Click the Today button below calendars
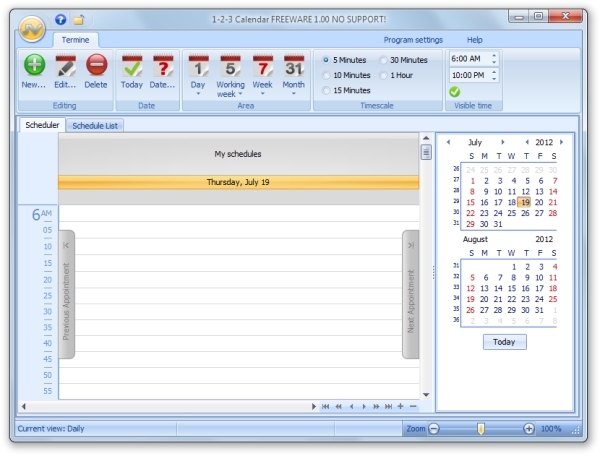This screenshot has height=456, width=600. pyautogui.click(x=504, y=341)
